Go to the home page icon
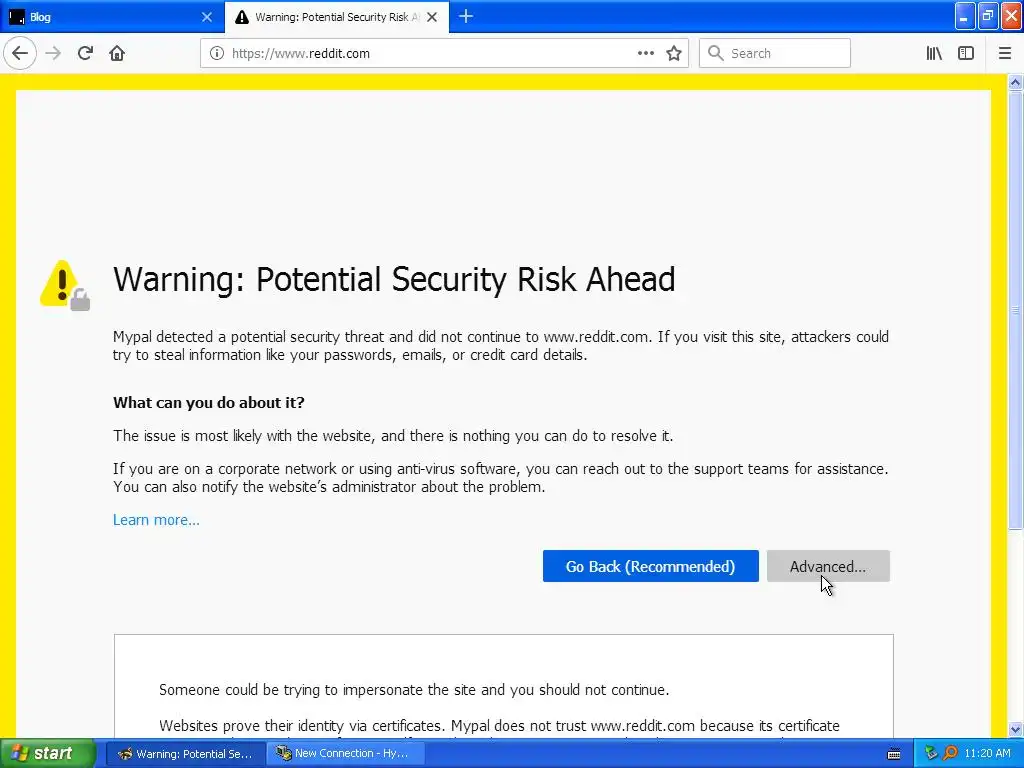 point(117,53)
